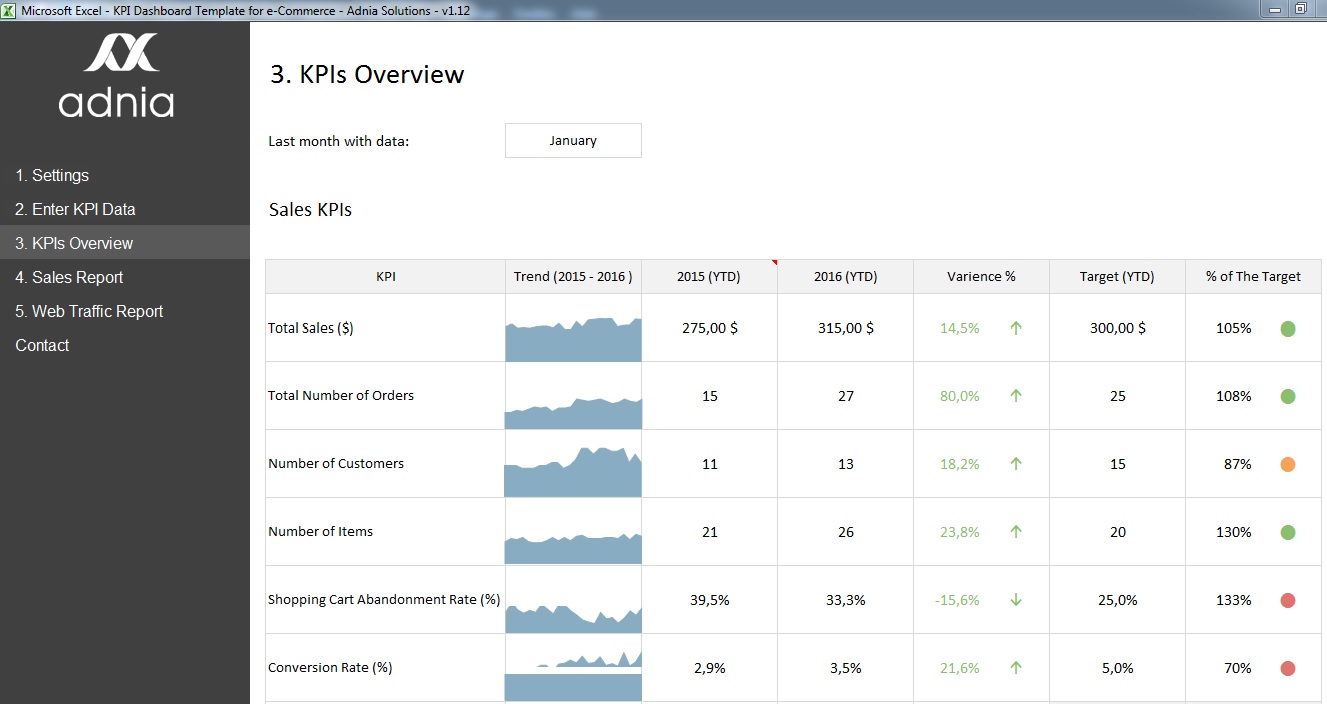
Task: Click the Shopping Cart Abandonment Rate sparkline
Action: click(x=573, y=618)
